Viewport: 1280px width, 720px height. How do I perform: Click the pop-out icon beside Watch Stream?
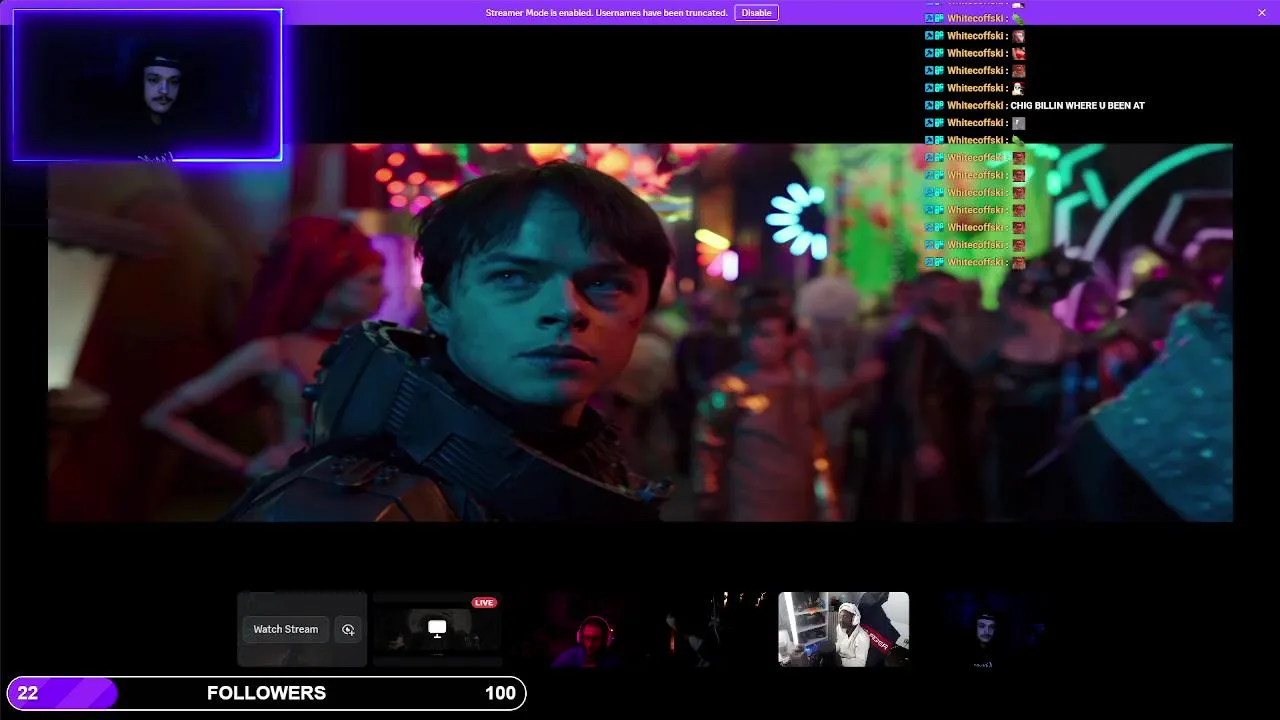[x=348, y=629]
